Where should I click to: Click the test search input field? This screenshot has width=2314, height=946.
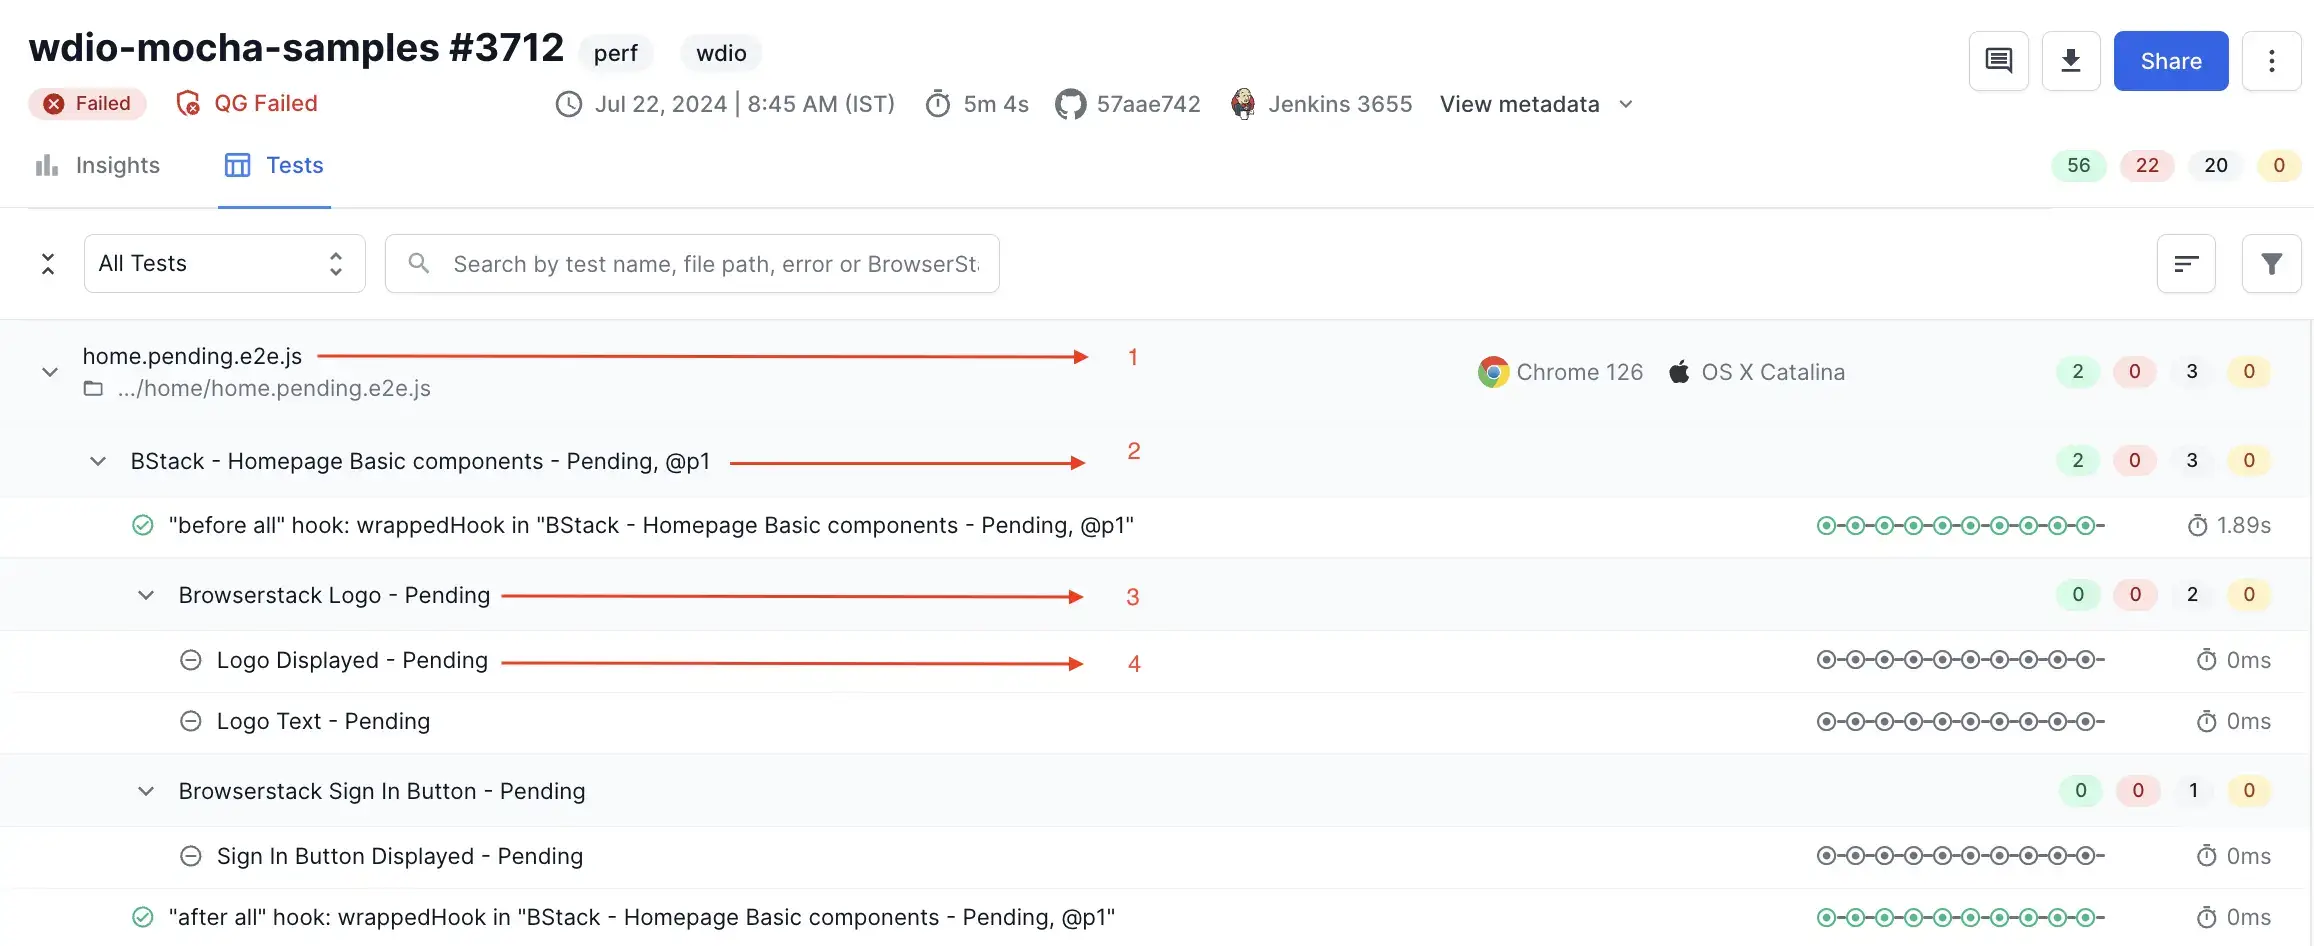pyautogui.click(x=714, y=264)
